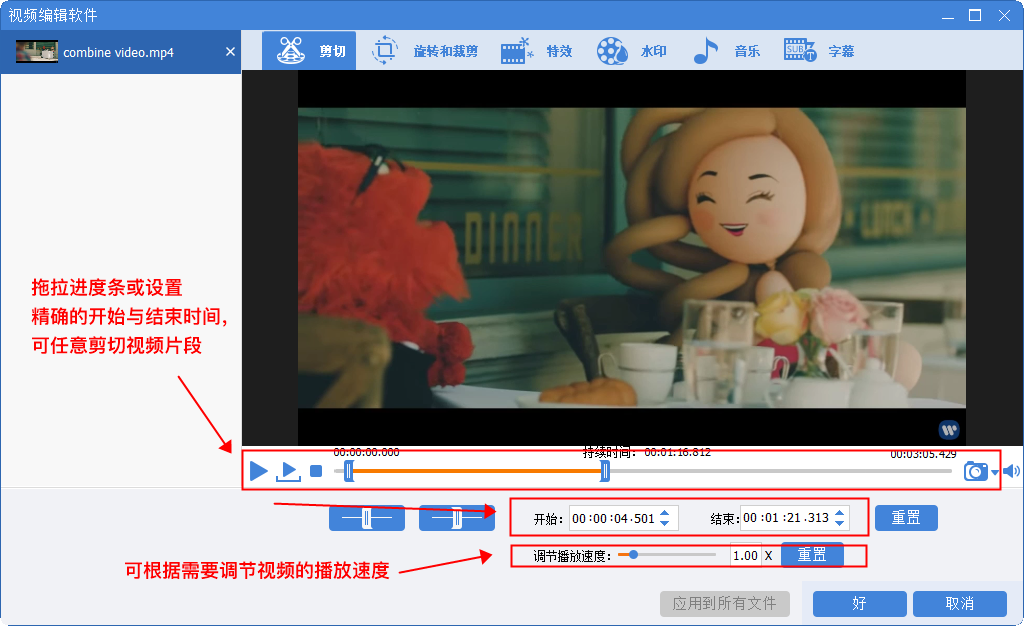Click the end trim handle on timeline
This screenshot has width=1024, height=626.
[605, 471]
